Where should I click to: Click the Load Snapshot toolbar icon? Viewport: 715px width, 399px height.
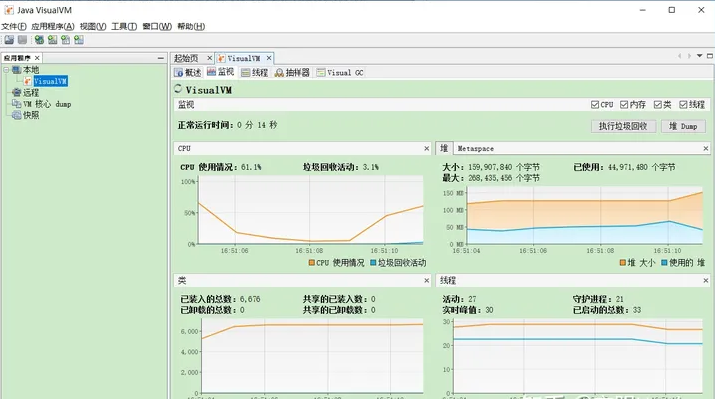(9, 40)
